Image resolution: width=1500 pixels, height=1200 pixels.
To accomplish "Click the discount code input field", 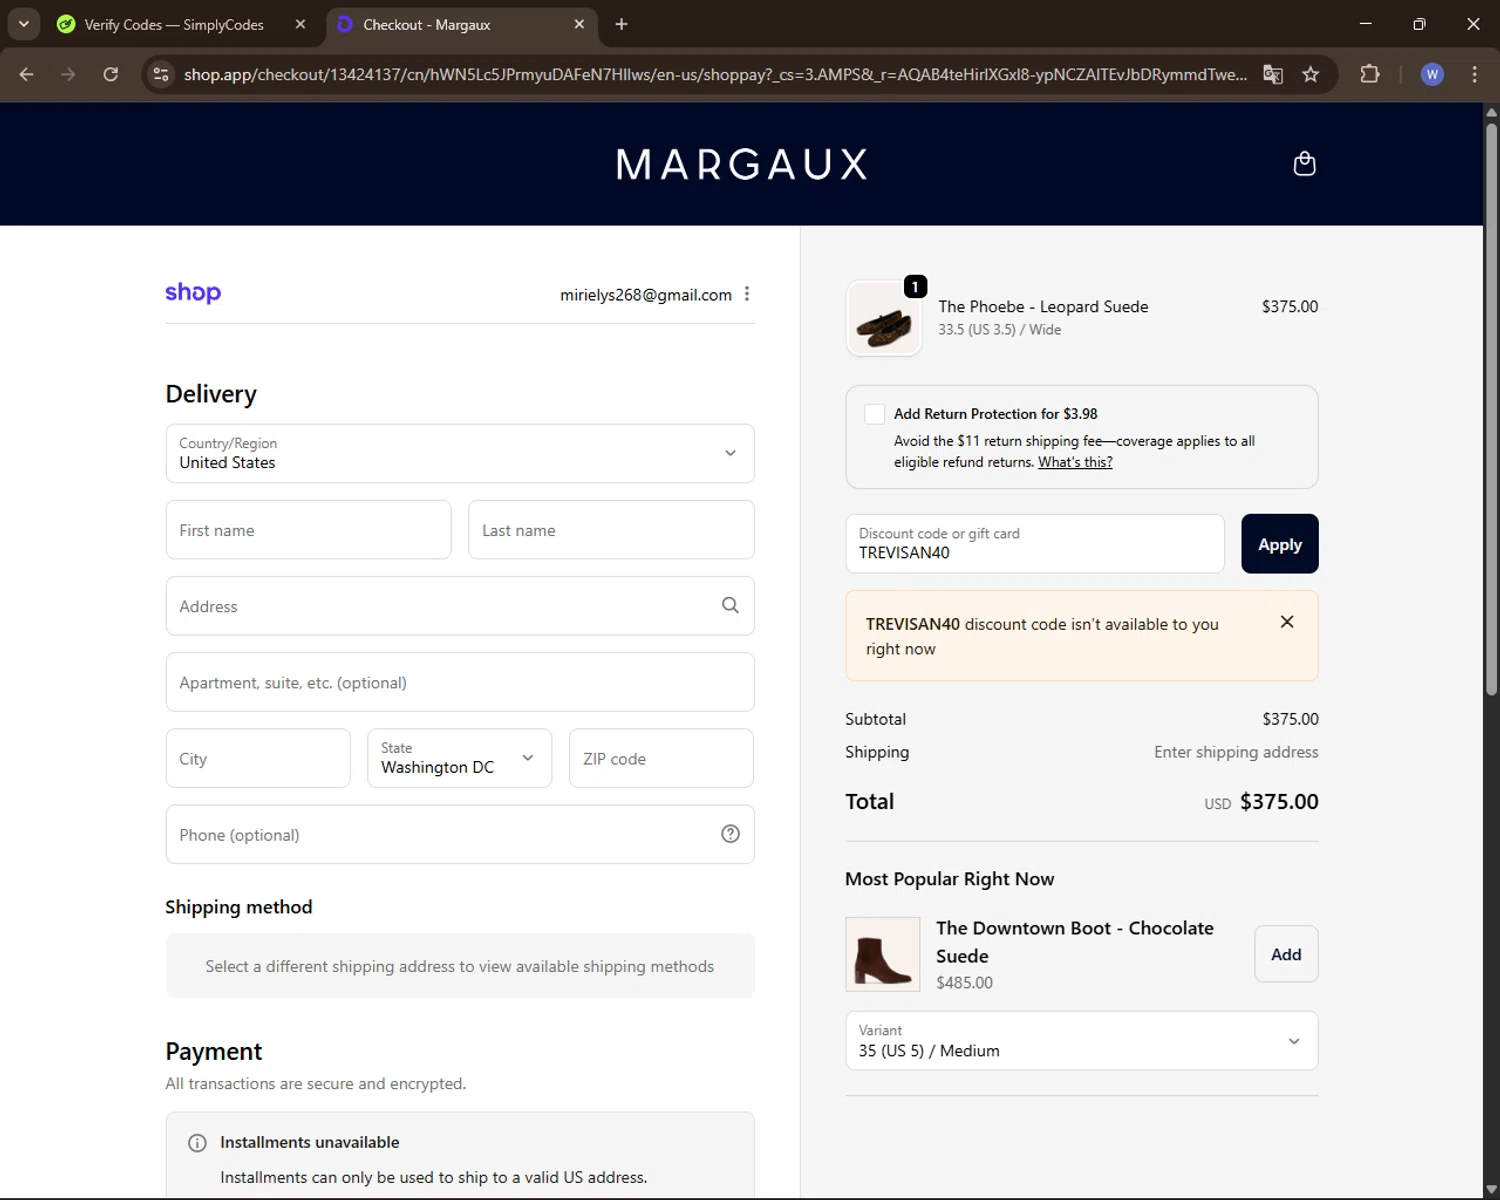I will pyautogui.click(x=1035, y=544).
